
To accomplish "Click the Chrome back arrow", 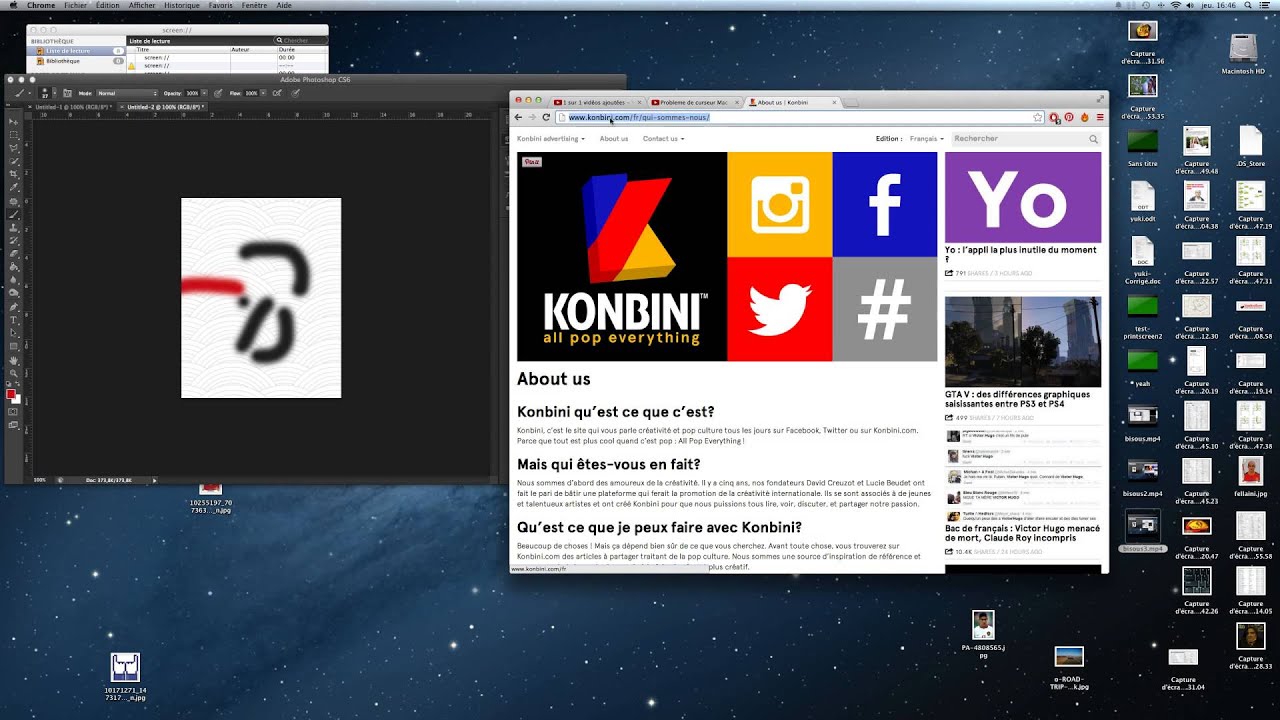I will [518, 117].
